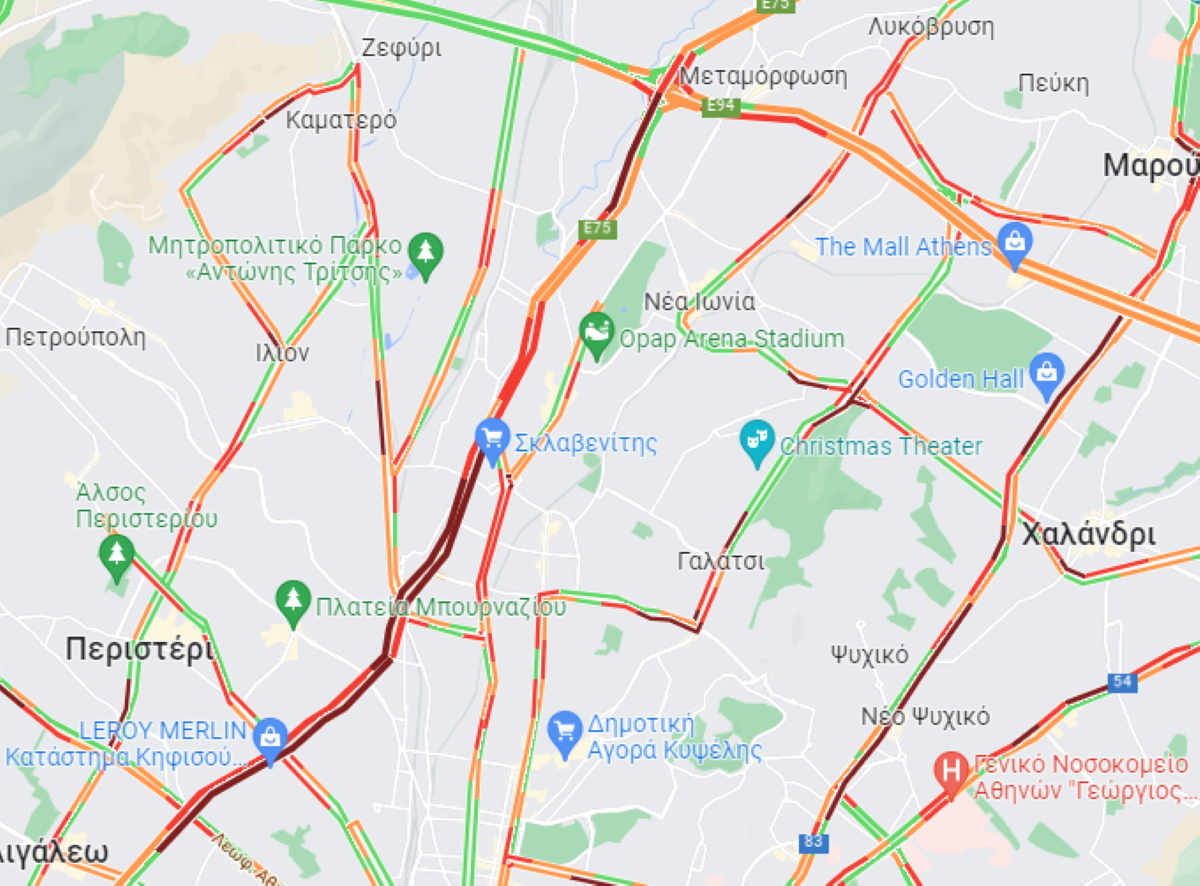
Task: Click the E94 highway shield
Action: [721, 106]
